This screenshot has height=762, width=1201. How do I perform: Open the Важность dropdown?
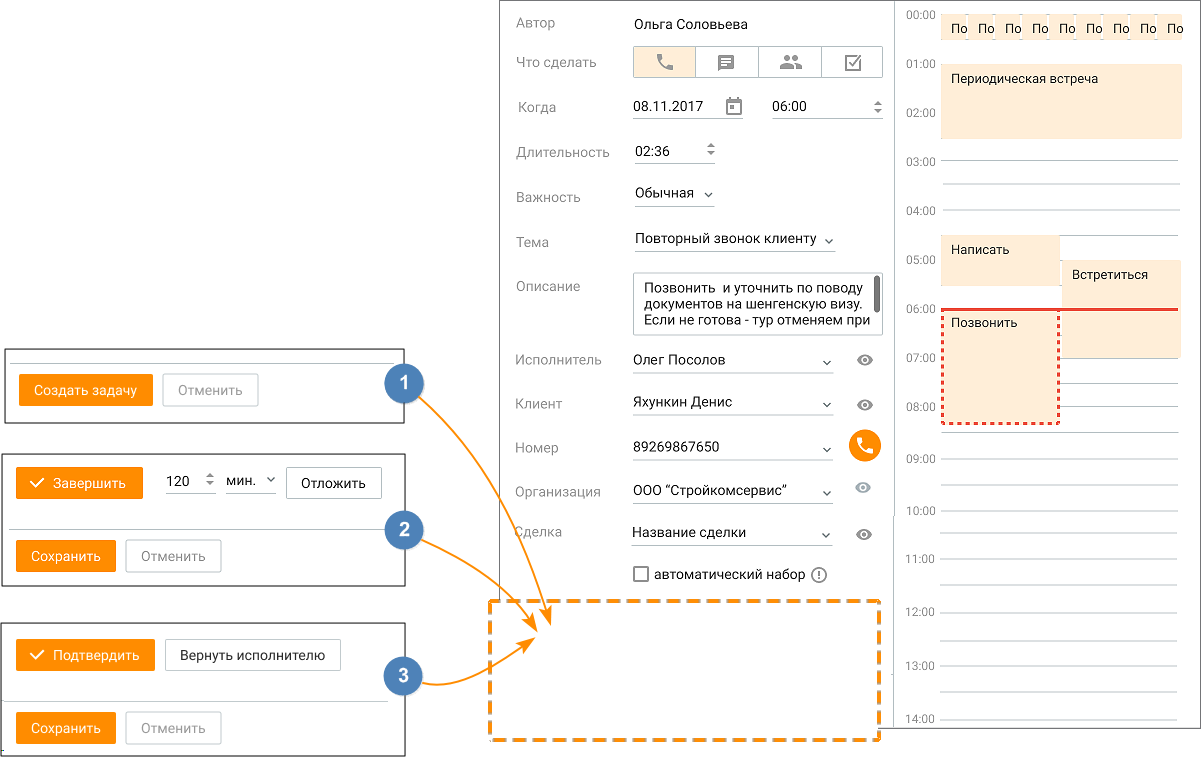point(674,194)
